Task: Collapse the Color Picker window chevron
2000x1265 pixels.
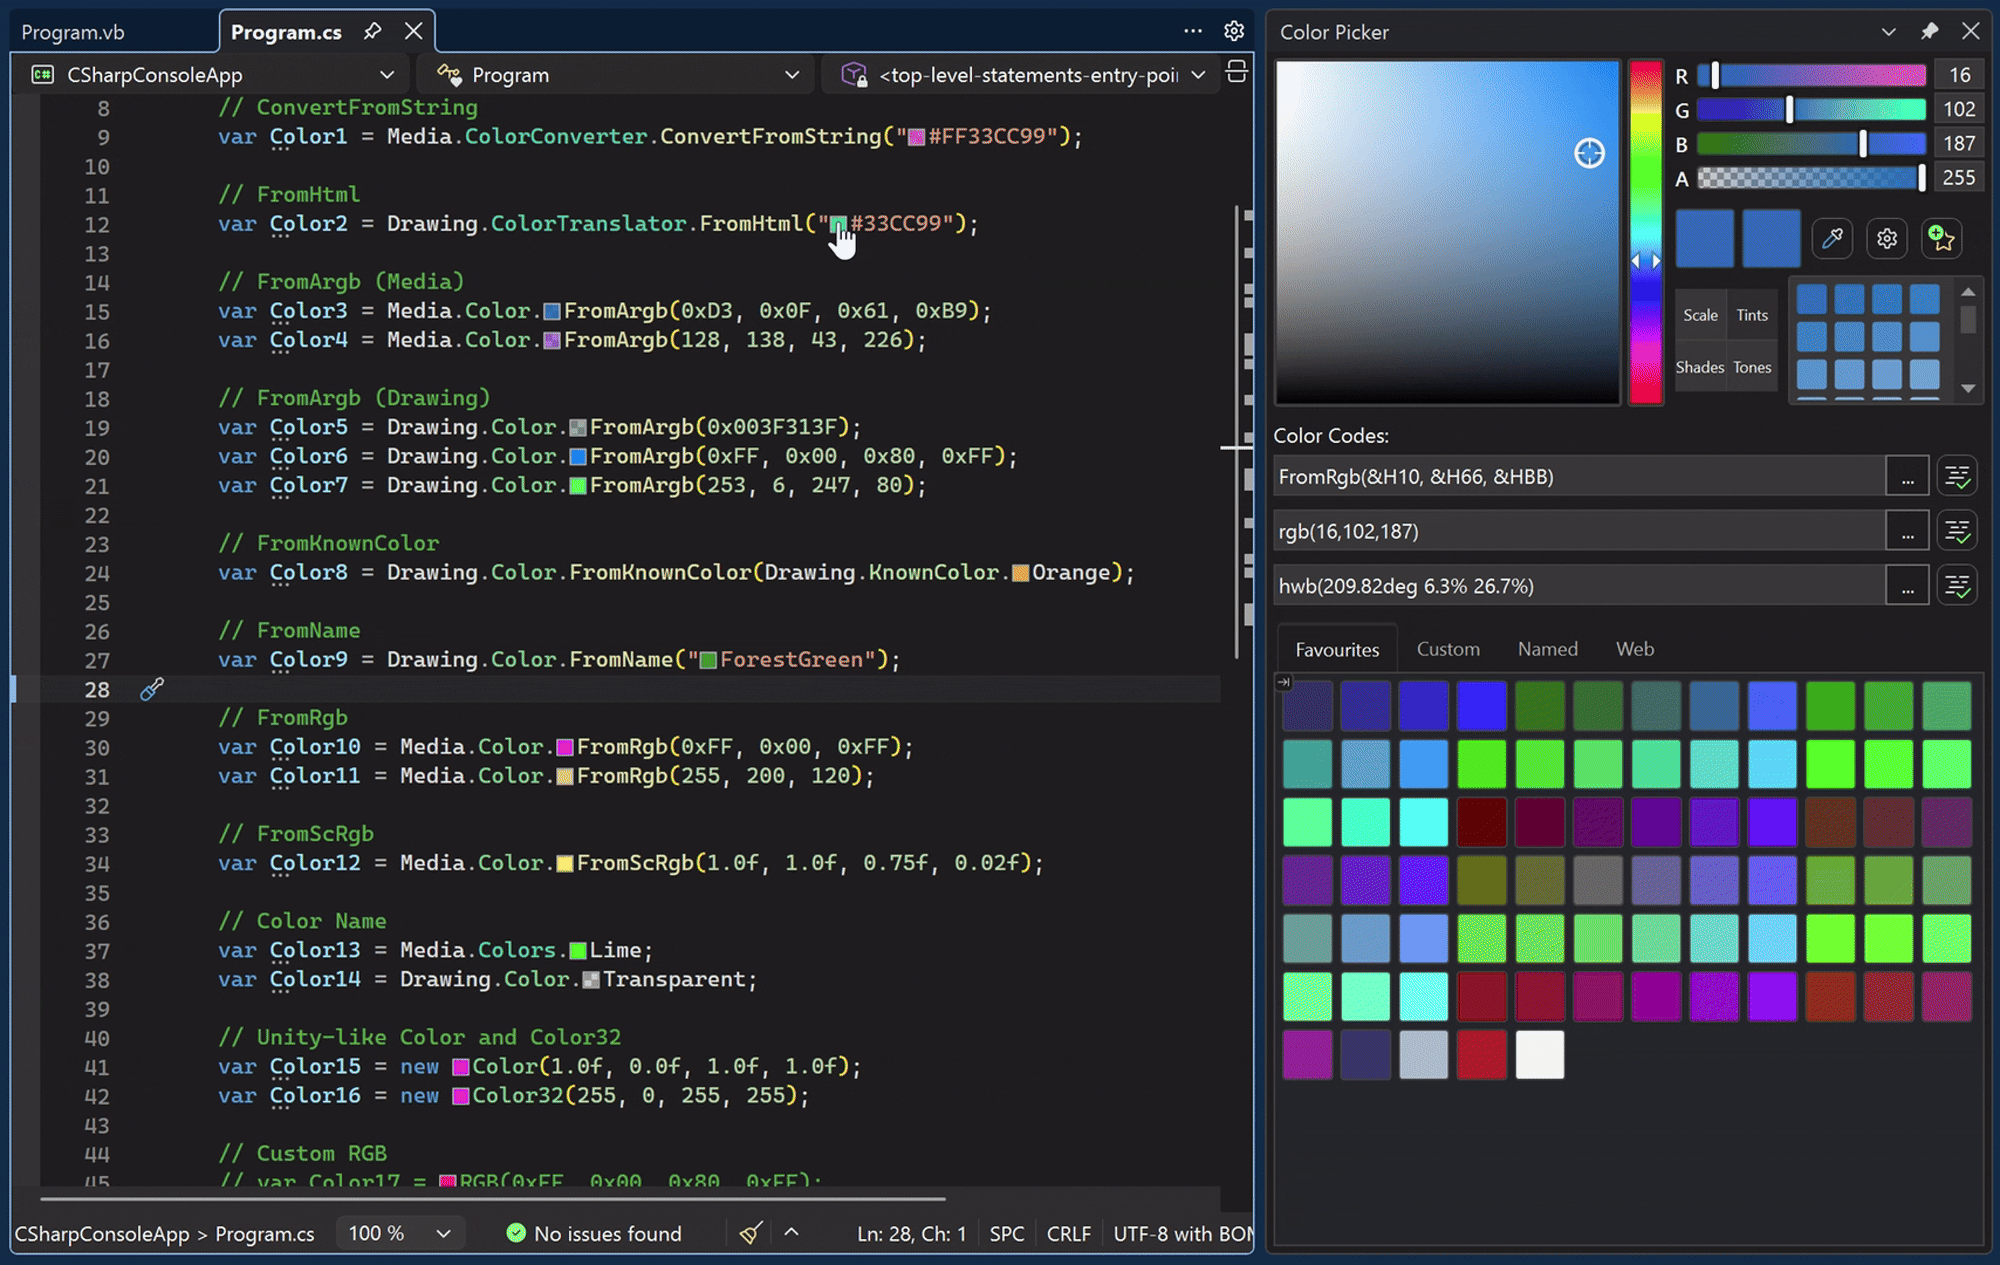Action: point(1888,31)
